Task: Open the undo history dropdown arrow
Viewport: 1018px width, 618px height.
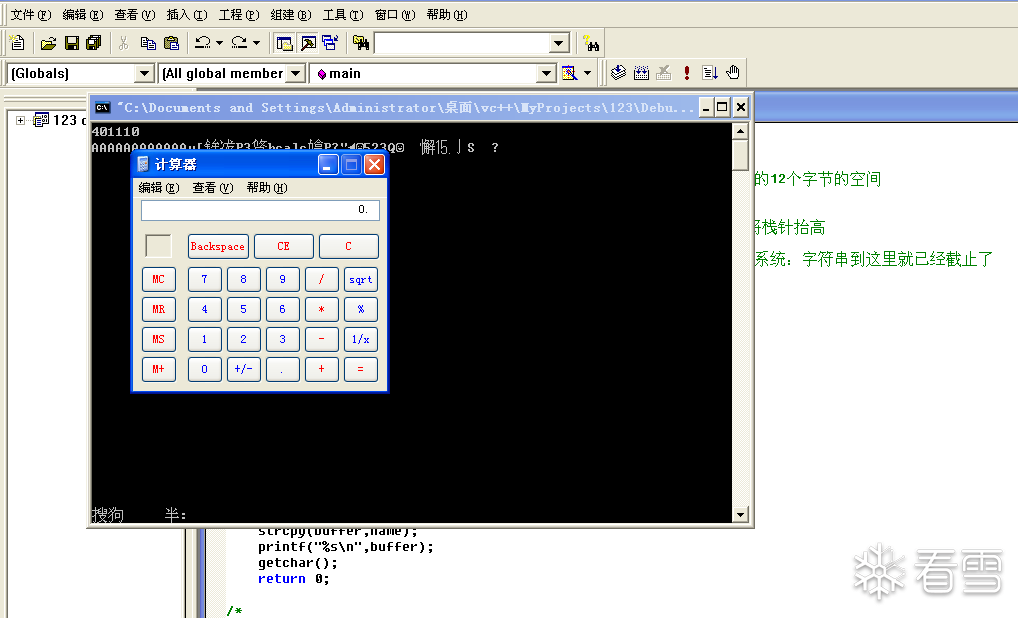Action: [219, 43]
